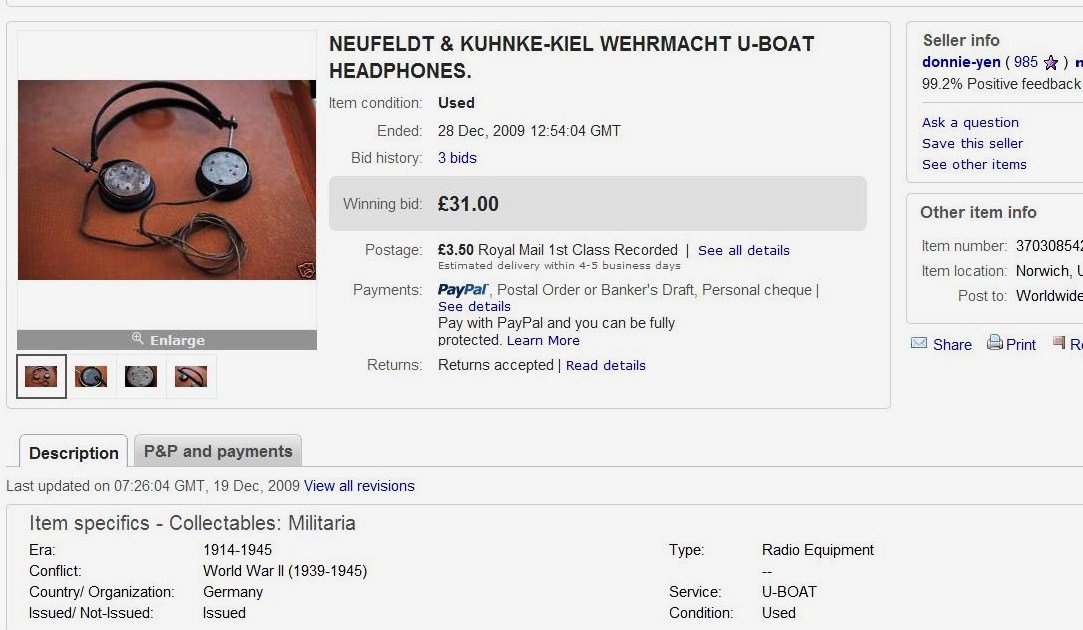Click Ask a question link
This screenshot has width=1083, height=630.
tap(970, 122)
